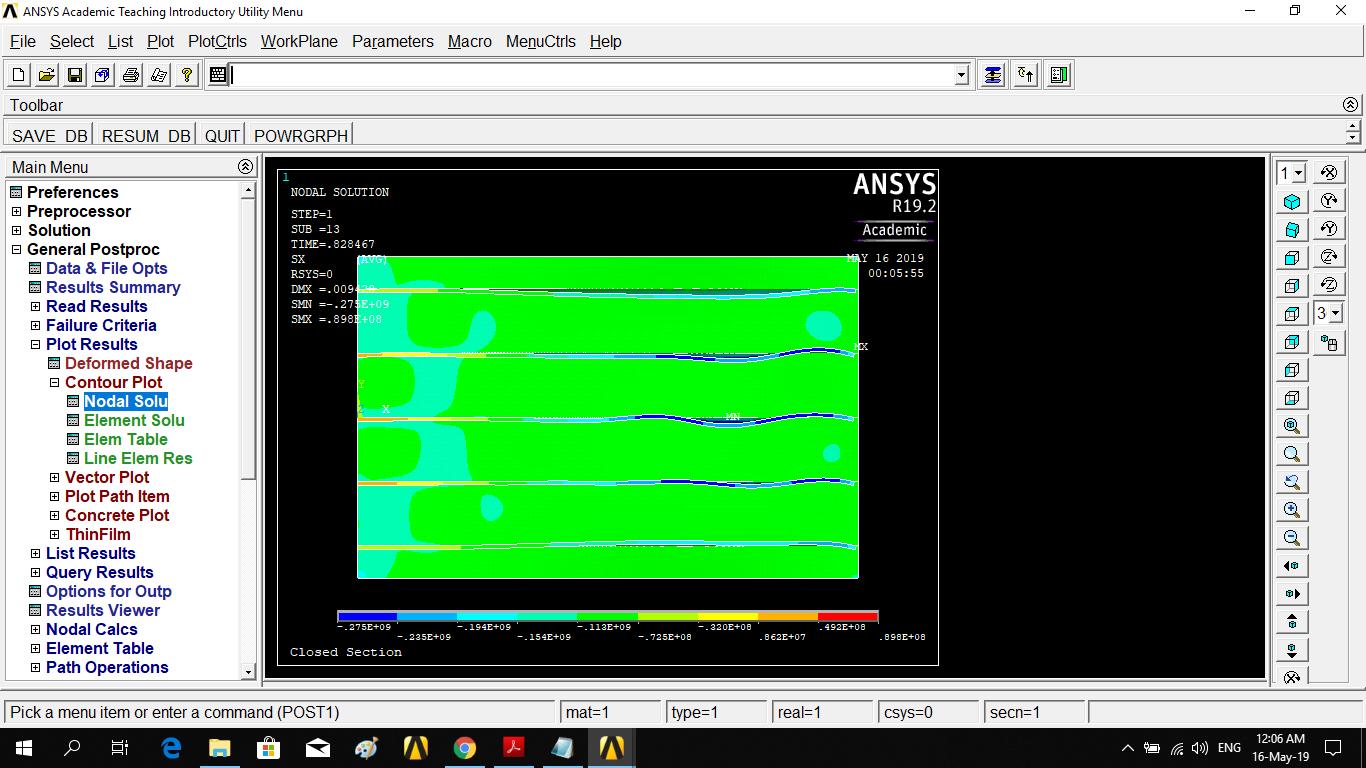Toggle Dynamic Model Mode cube-mouse icon

pos(1328,342)
